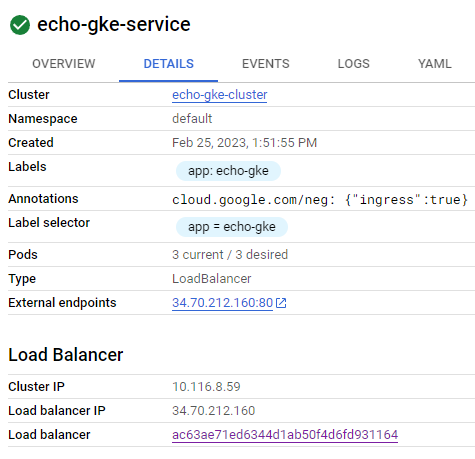Select Cluster IP value 10.116.8.59
475x459 pixels.
[x=206, y=387]
